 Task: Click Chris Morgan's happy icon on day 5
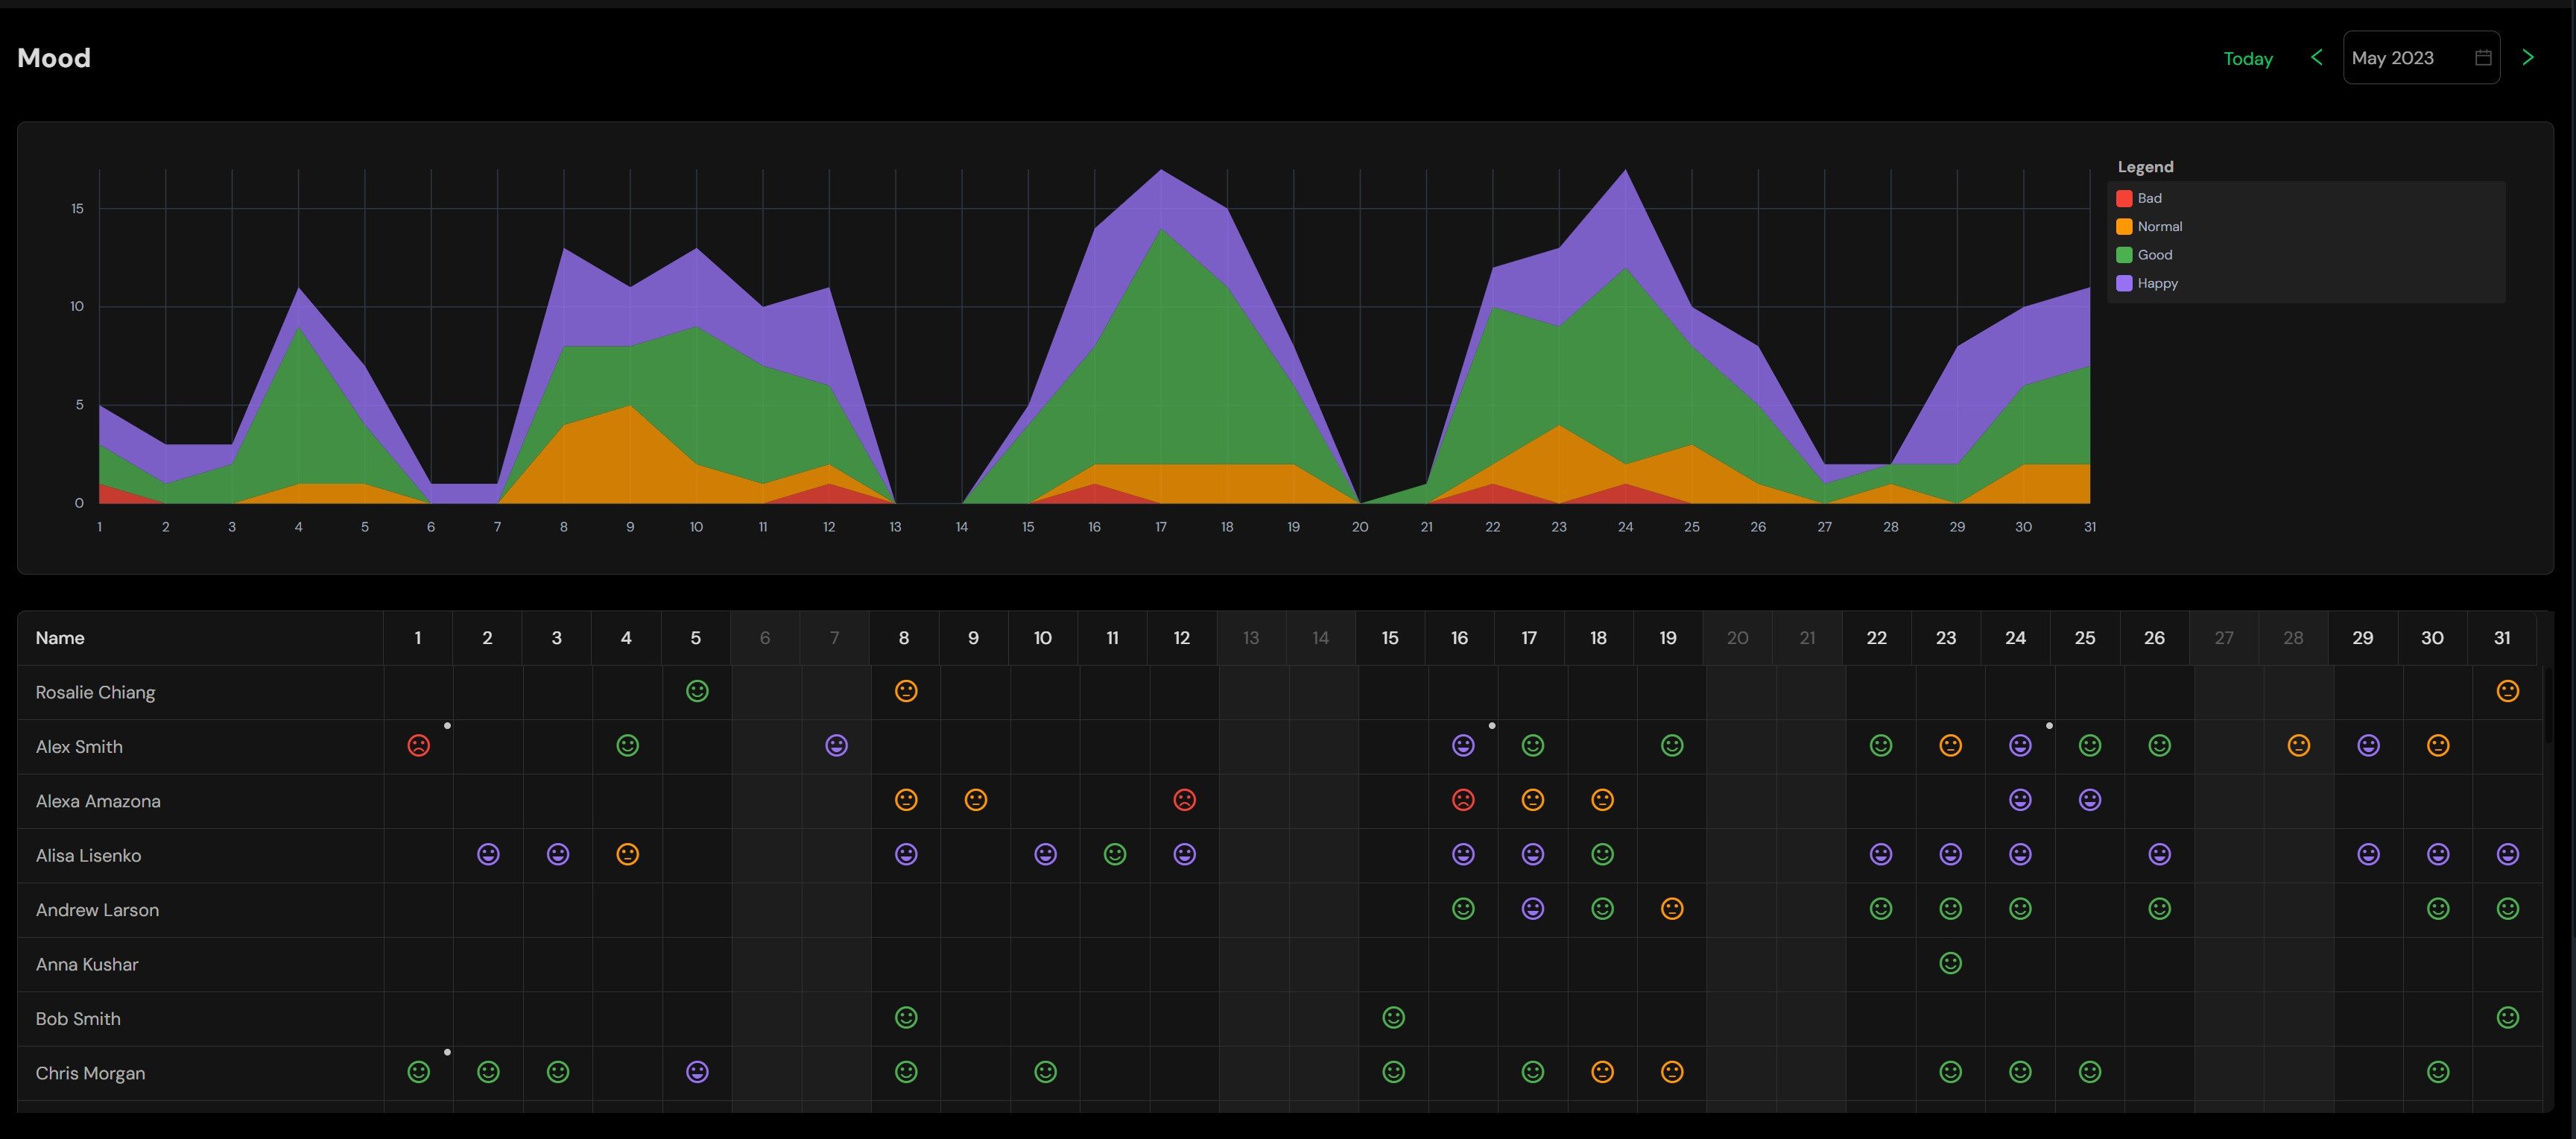coord(697,1072)
